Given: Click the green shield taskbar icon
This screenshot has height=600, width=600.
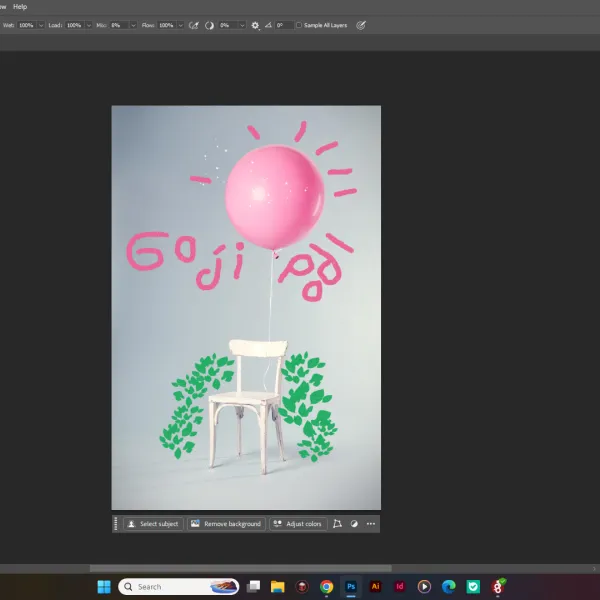Looking at the screenshot, I should coord(473,587).
